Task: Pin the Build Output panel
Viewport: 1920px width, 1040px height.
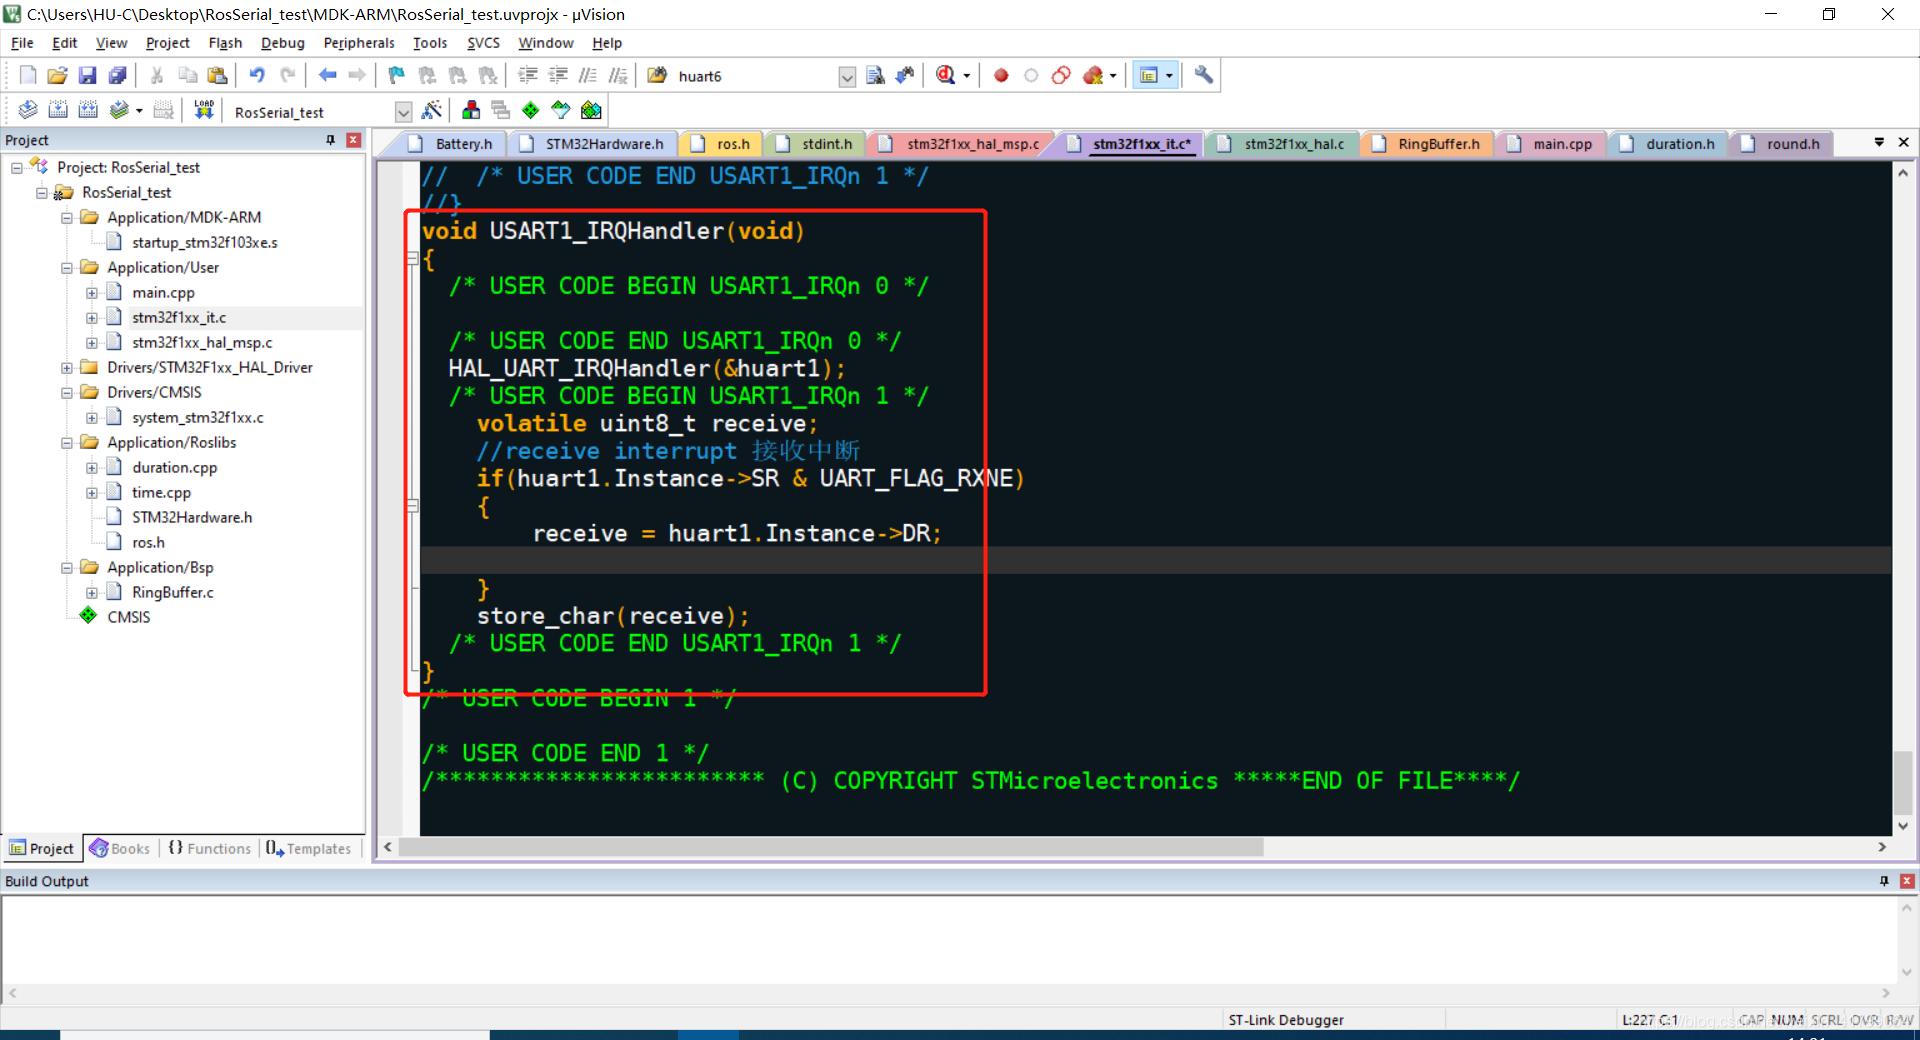Action: click(x=1884, y=881)
